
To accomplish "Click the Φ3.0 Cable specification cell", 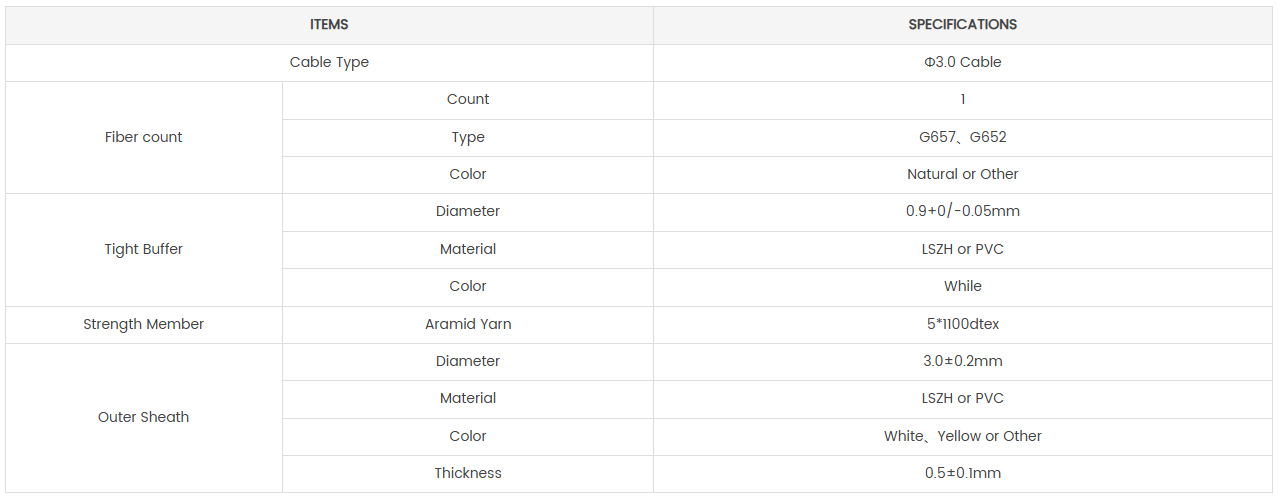I will coord(963,62).
